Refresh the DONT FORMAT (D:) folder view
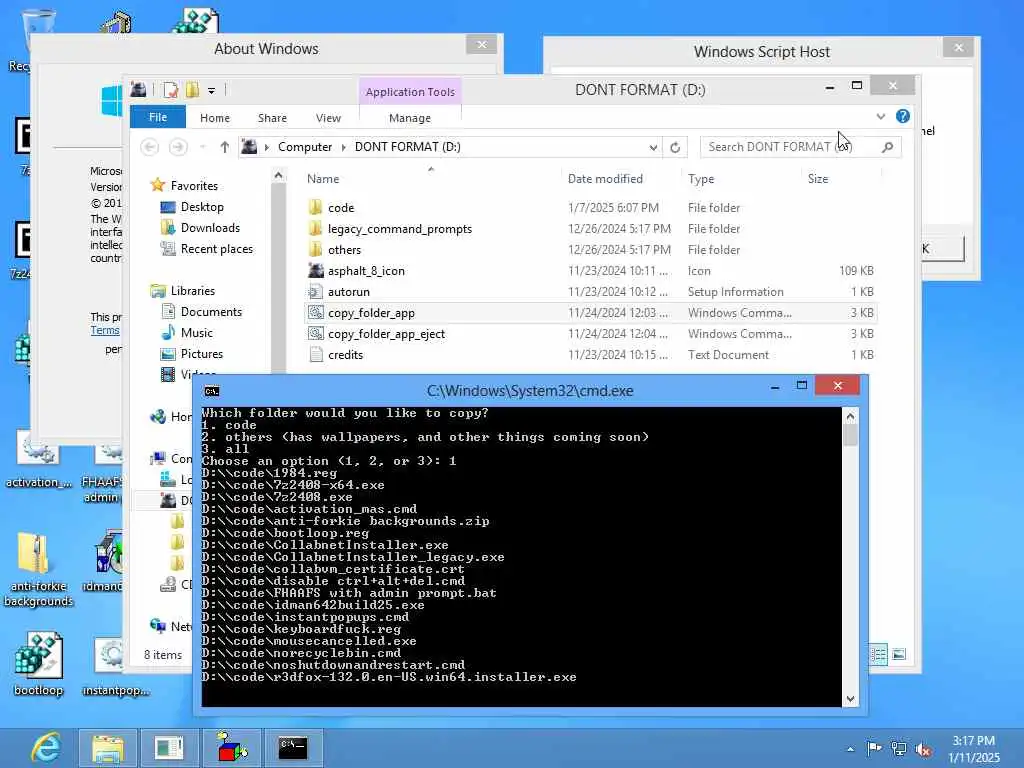Screen dimensions: 1024x768 coord(675,148)
